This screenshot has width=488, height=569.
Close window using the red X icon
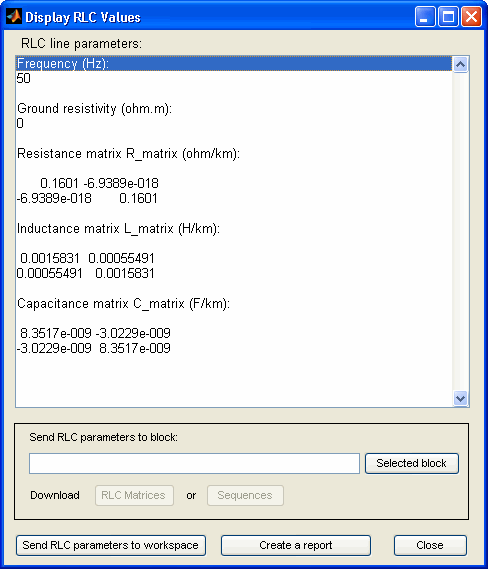click(x=471, y=17)
